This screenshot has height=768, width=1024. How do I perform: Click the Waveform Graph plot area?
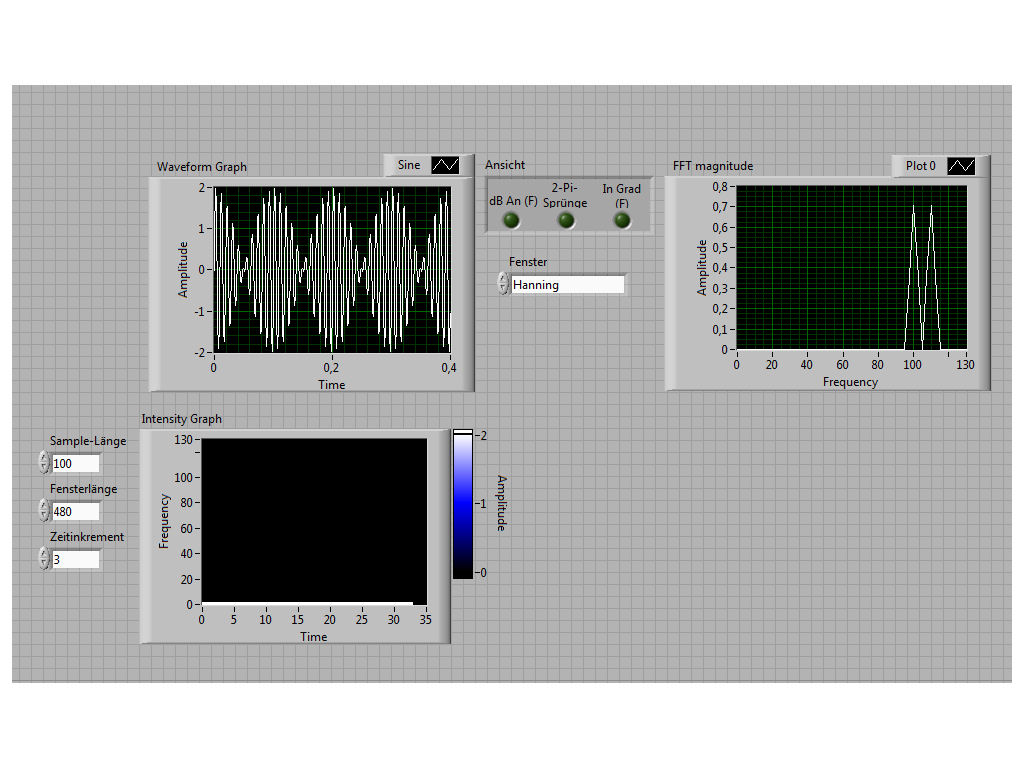[x=332, y=270]
